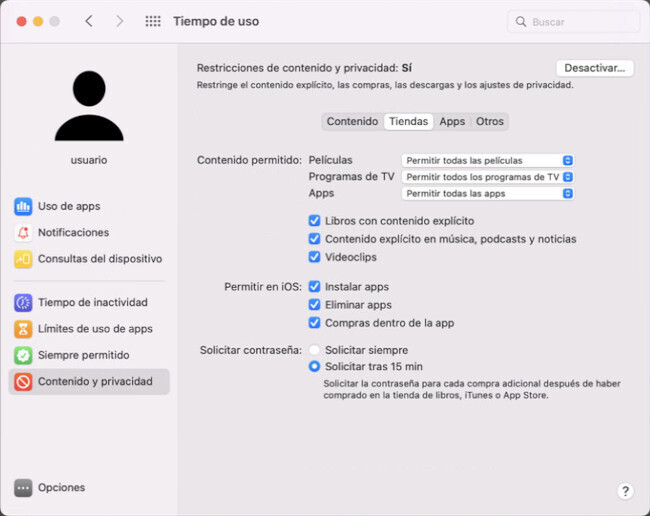The image size is (650, 516).
Task: Click the Tiempo de inactividad icon
Action: click(23, 303)
